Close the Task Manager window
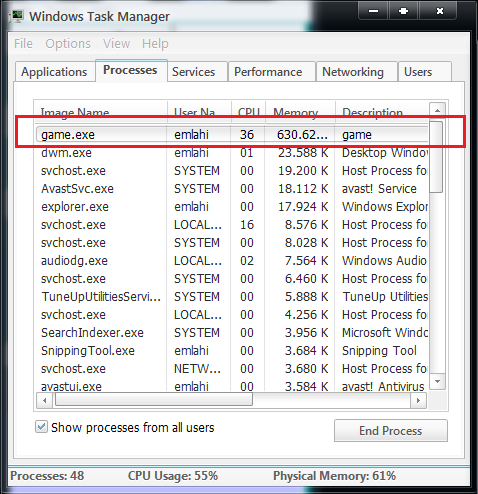 [439, 11]
